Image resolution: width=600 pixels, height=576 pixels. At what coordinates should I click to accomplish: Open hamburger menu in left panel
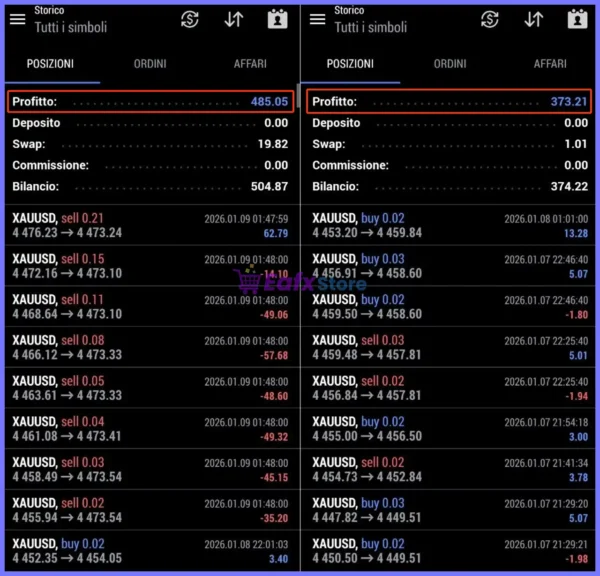[x=18, y=19]
